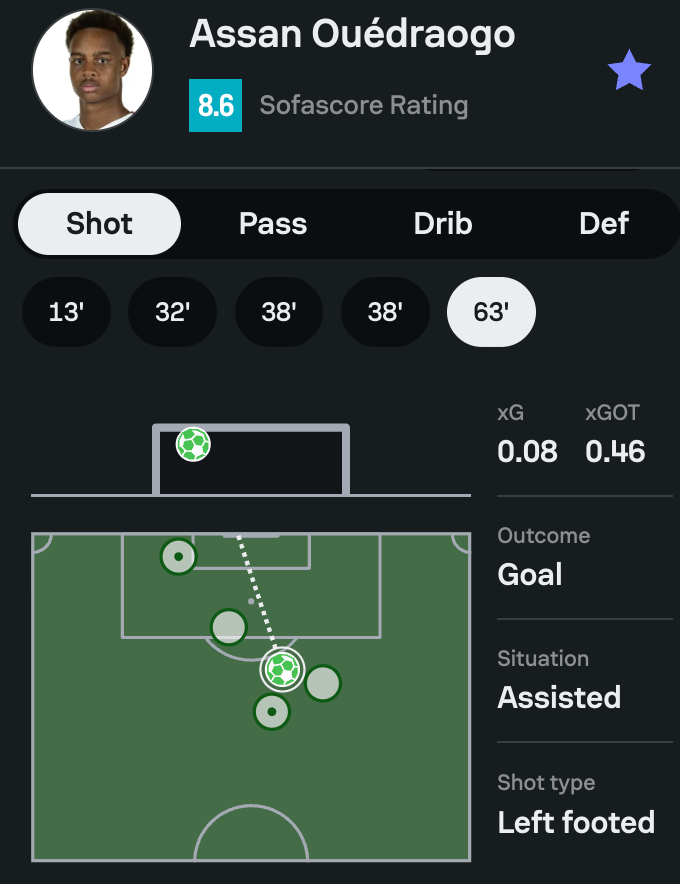Choose the 32' shot chip

pos(172,312)
